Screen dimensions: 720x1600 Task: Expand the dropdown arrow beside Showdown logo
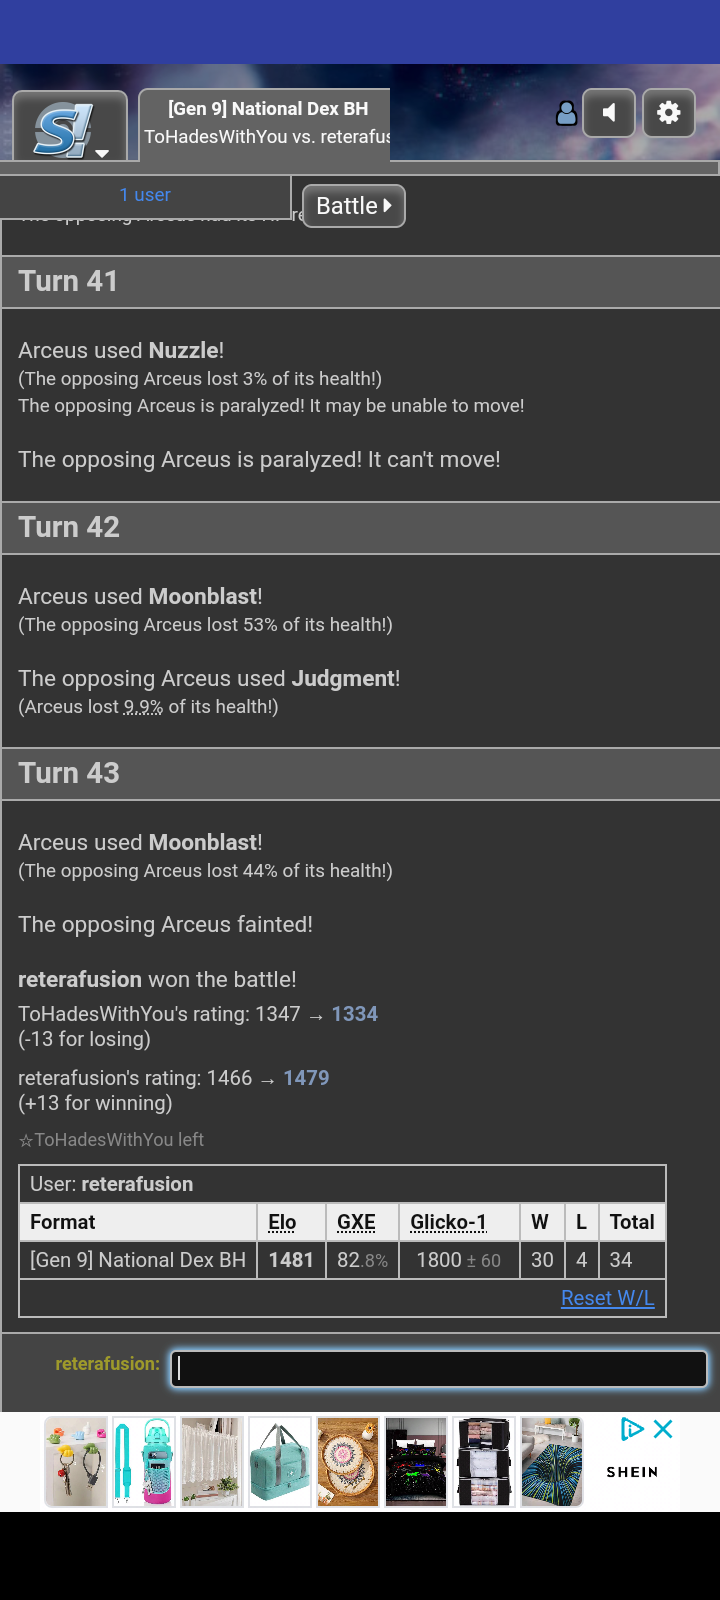[x=102, y=154]
